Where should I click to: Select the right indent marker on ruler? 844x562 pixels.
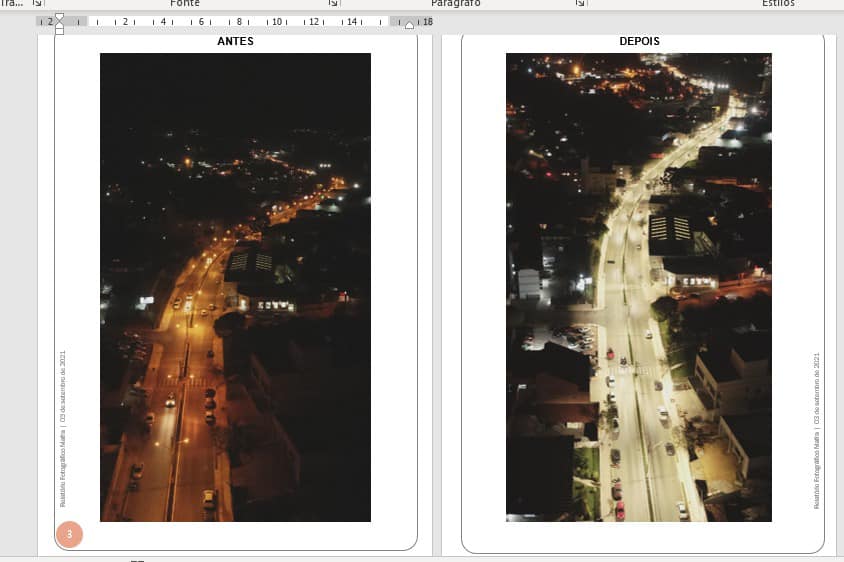[x=409, y=24]
